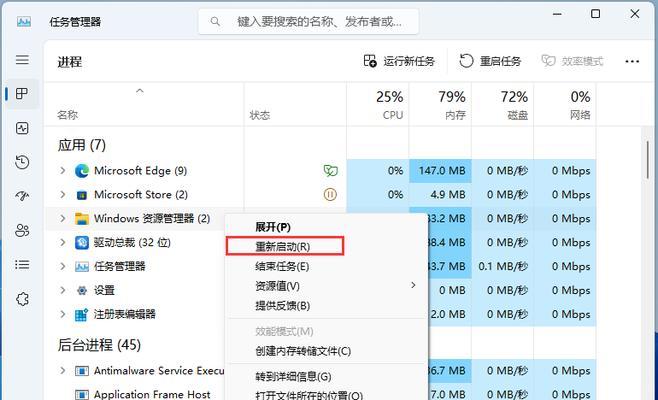Image resolution: width=658 pixels, height=400 pixels.
Task: Click the search magnifier icon
Action: pos(215,21)
